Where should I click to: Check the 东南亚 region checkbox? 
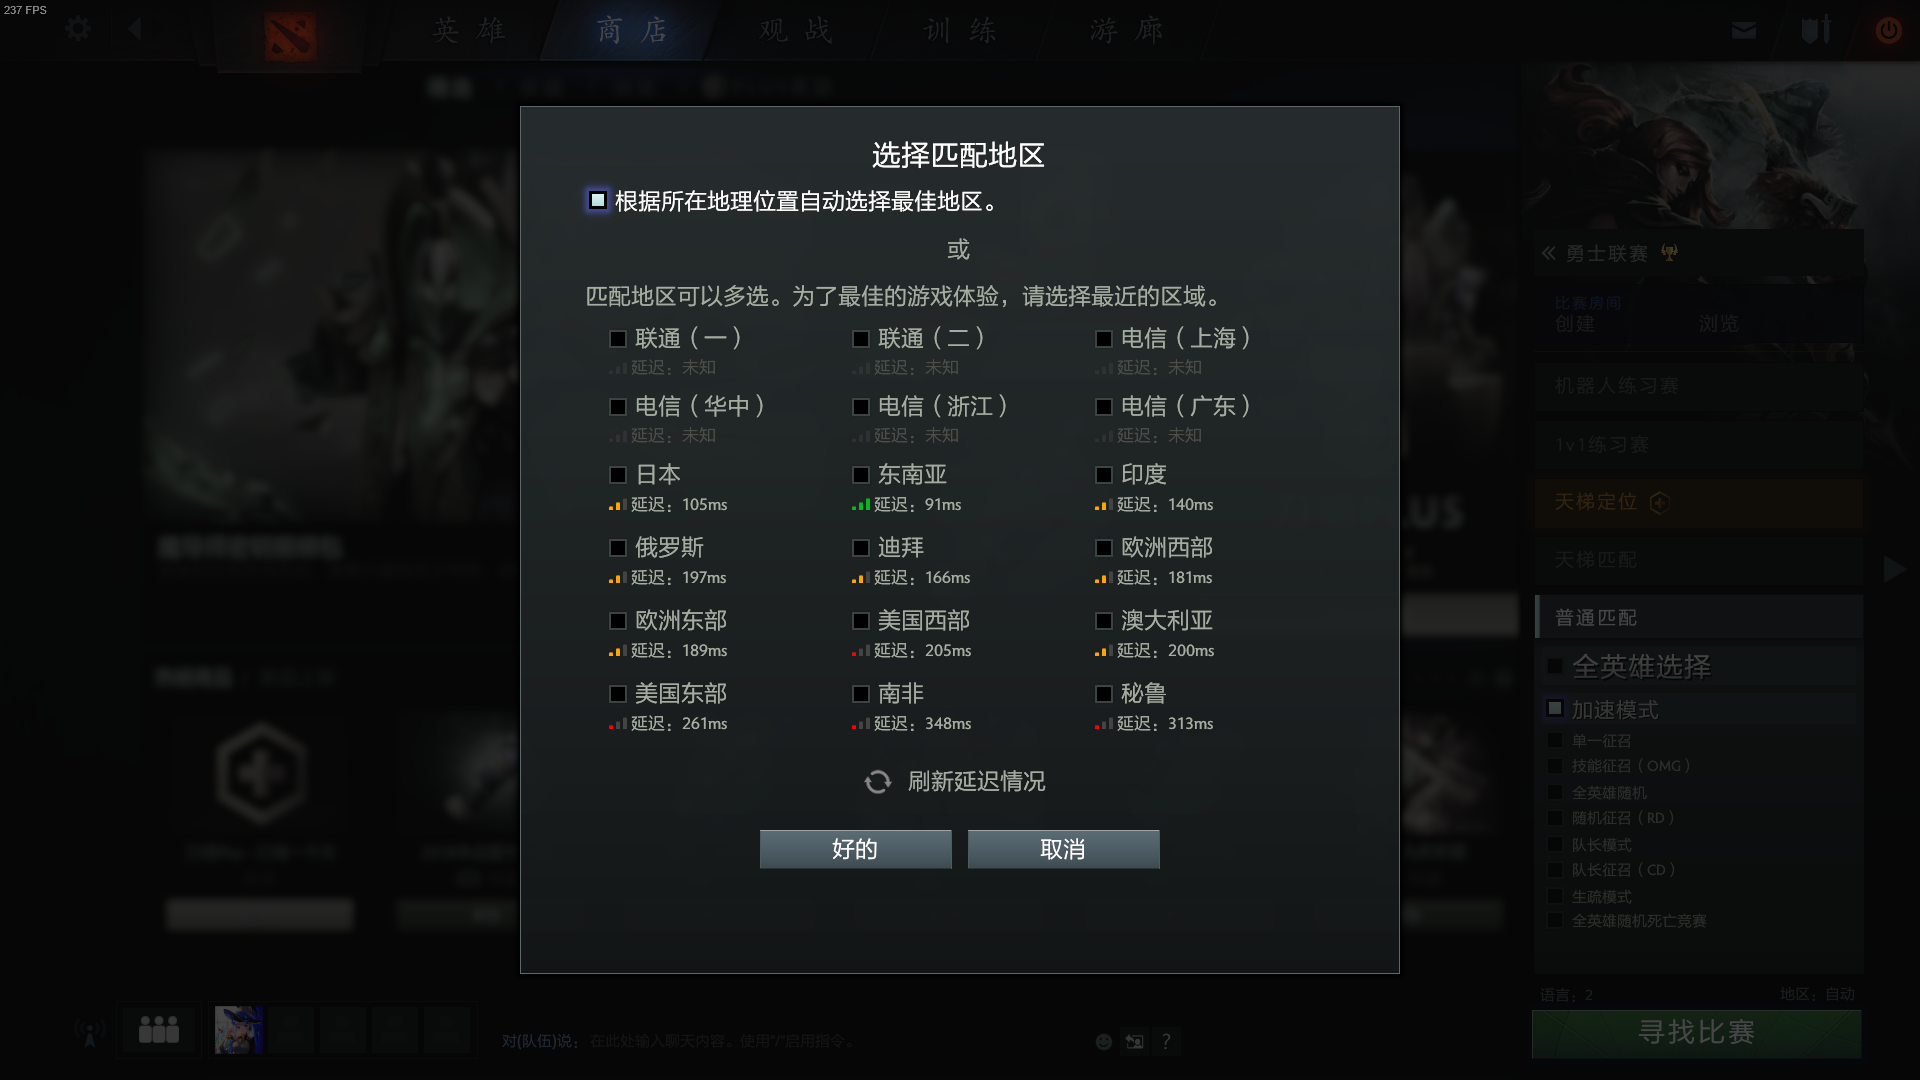(x=860, y=475)
